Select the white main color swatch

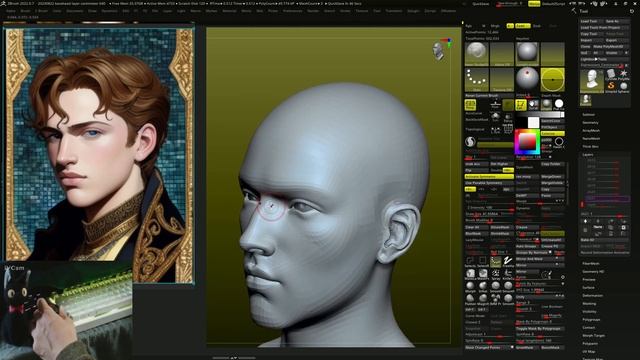[533, 122]
